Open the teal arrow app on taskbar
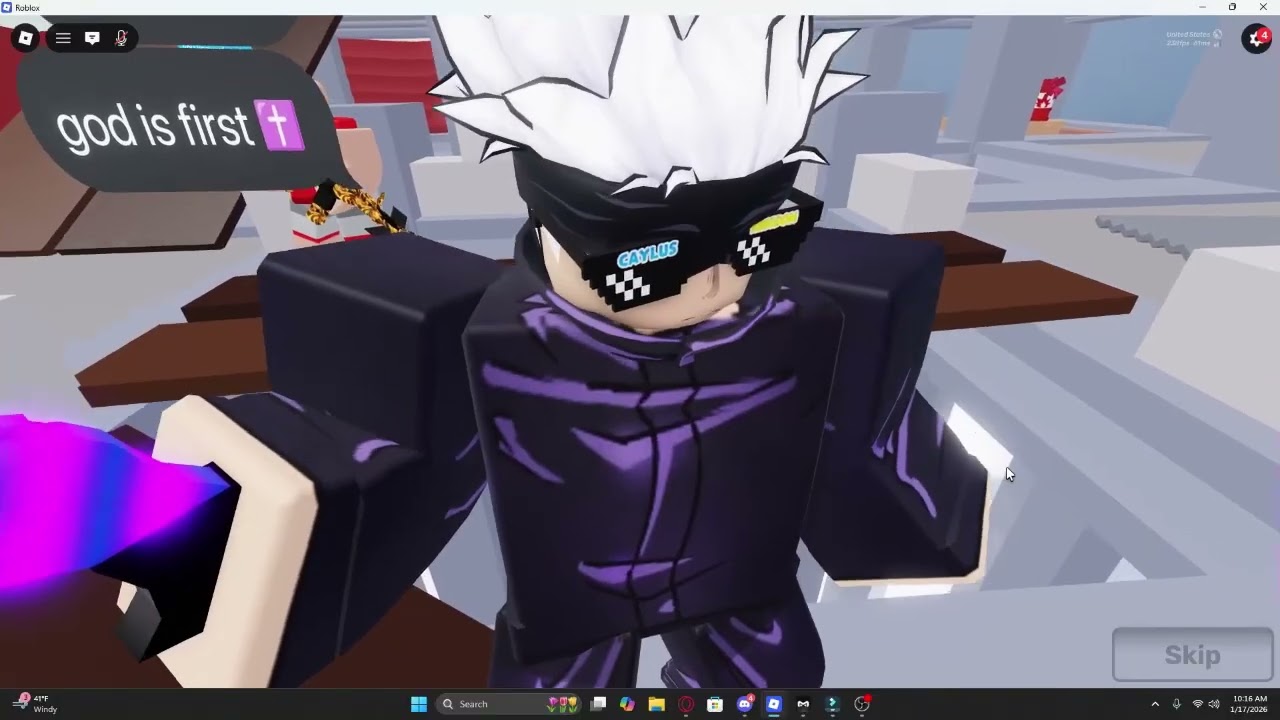1280x720 pixels. [832, 704]
